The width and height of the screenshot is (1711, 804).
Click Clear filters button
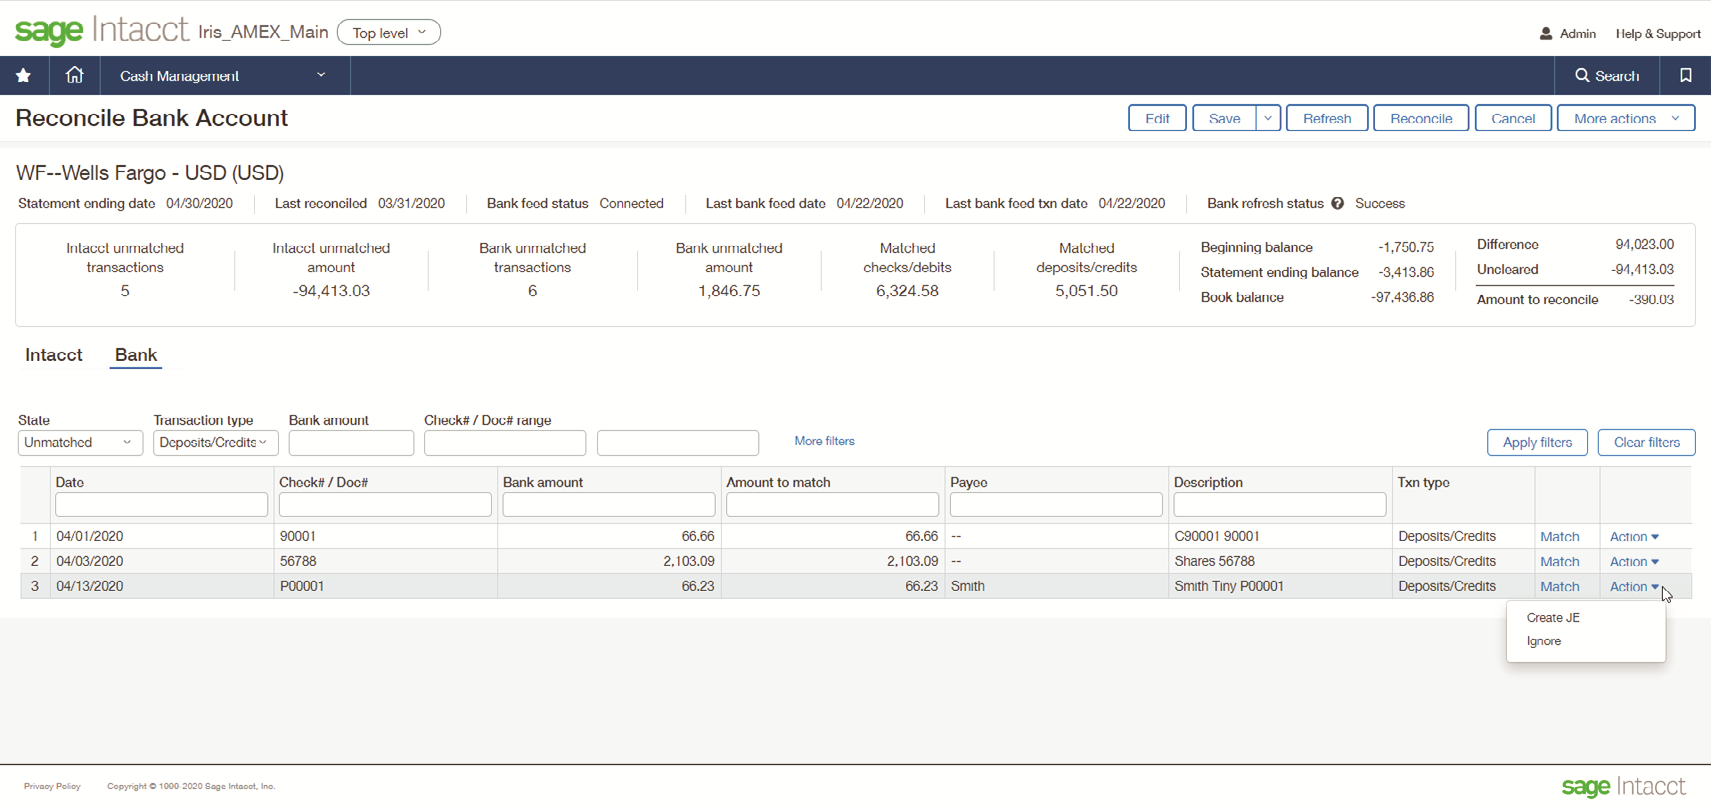point(1646,442)
